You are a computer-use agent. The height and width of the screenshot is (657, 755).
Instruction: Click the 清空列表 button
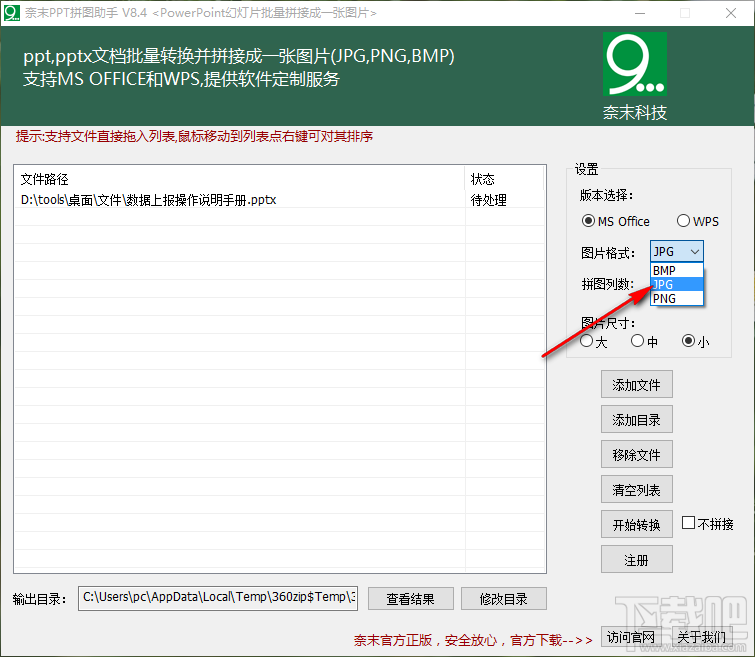point(637,489)
